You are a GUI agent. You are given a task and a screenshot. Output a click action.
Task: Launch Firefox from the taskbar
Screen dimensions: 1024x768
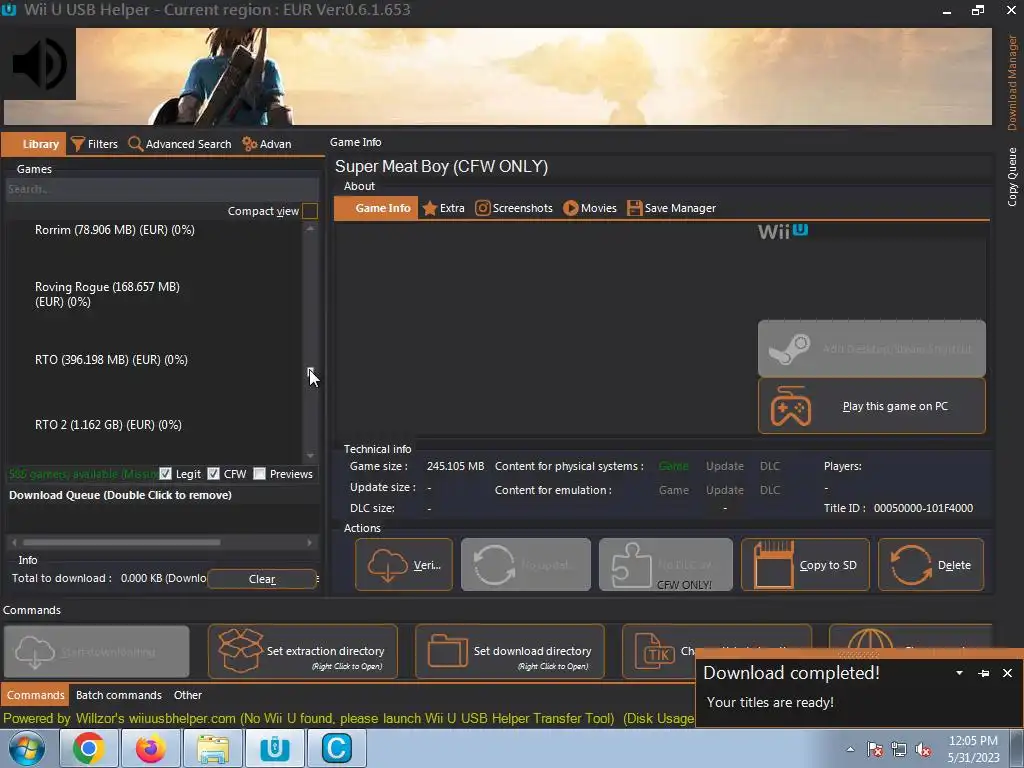pyautogui.click(x=150, y=748)
